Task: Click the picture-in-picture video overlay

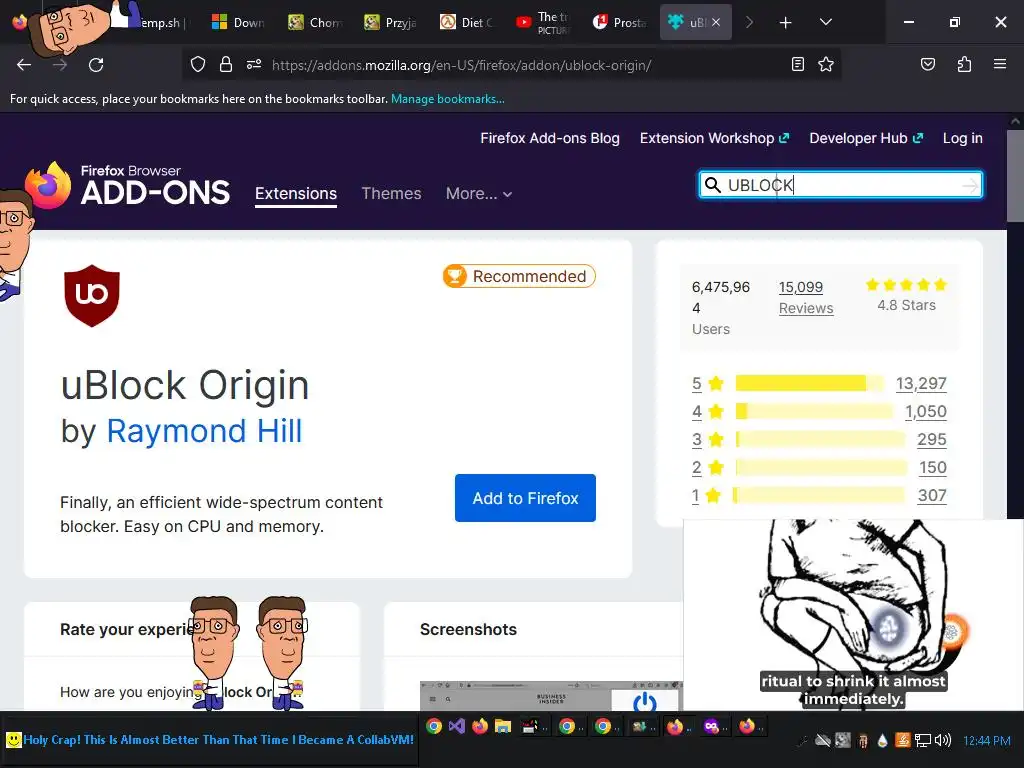Action: coord(853,615)
